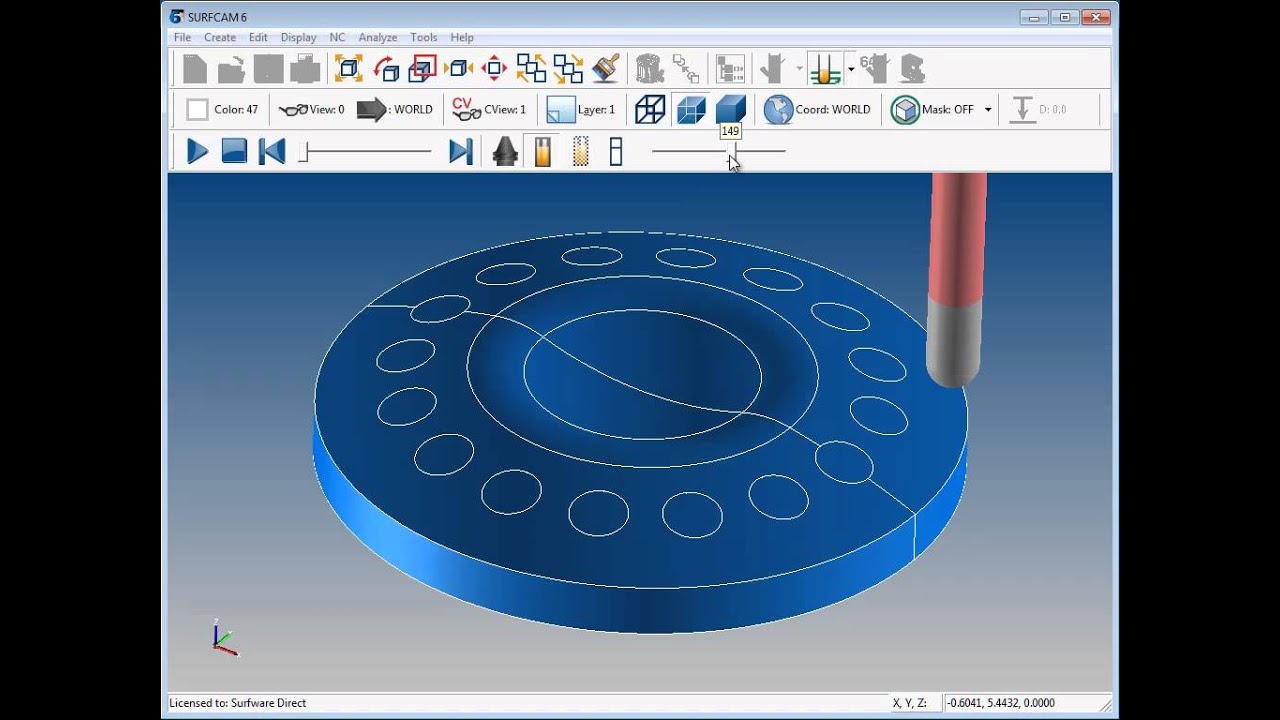Screen dimensions: 1280x720
Task: Click the Fit view icon with orange arrows
Action: [348, 68]
